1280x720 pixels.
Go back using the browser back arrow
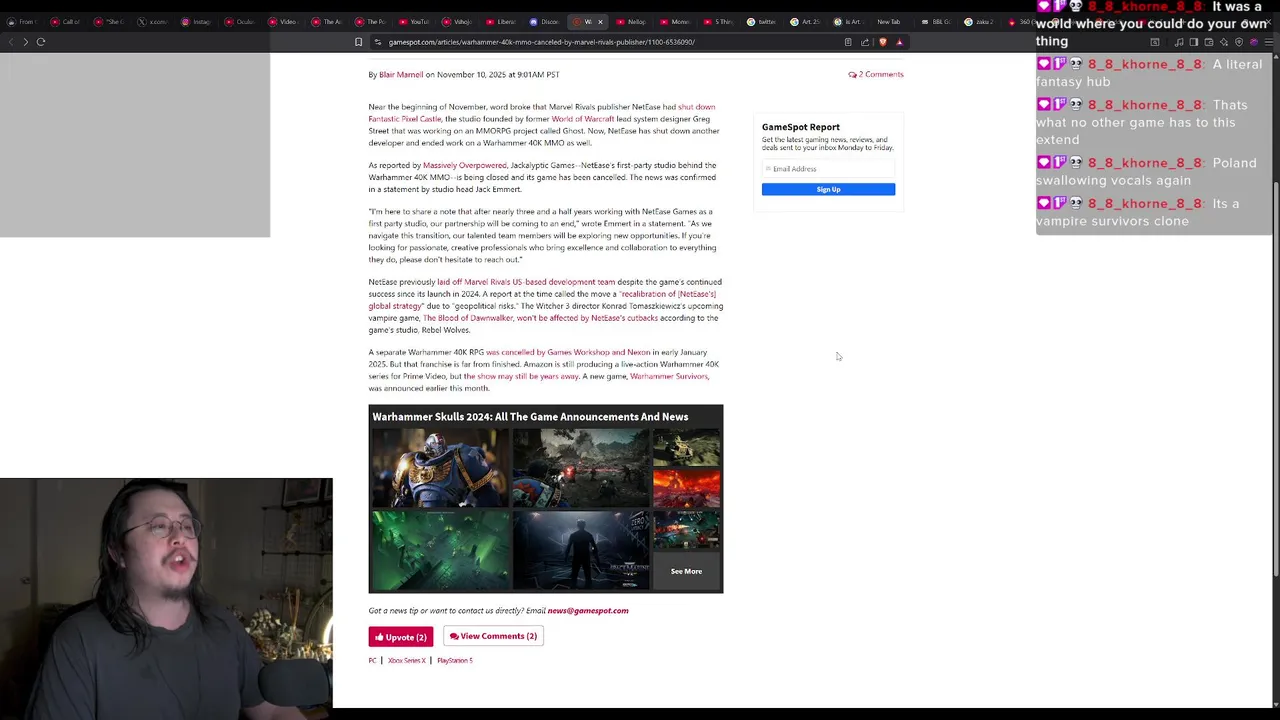(11, 42)
